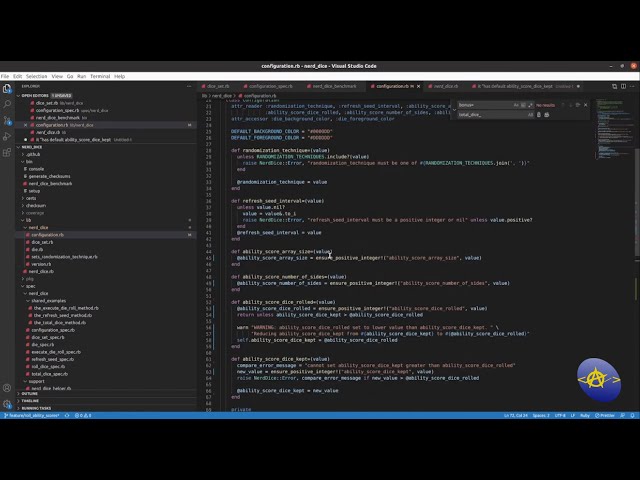Toggle Preserve Case in replace field
Viewport: 640px width, 480px height.
click(x=530, y=115)
